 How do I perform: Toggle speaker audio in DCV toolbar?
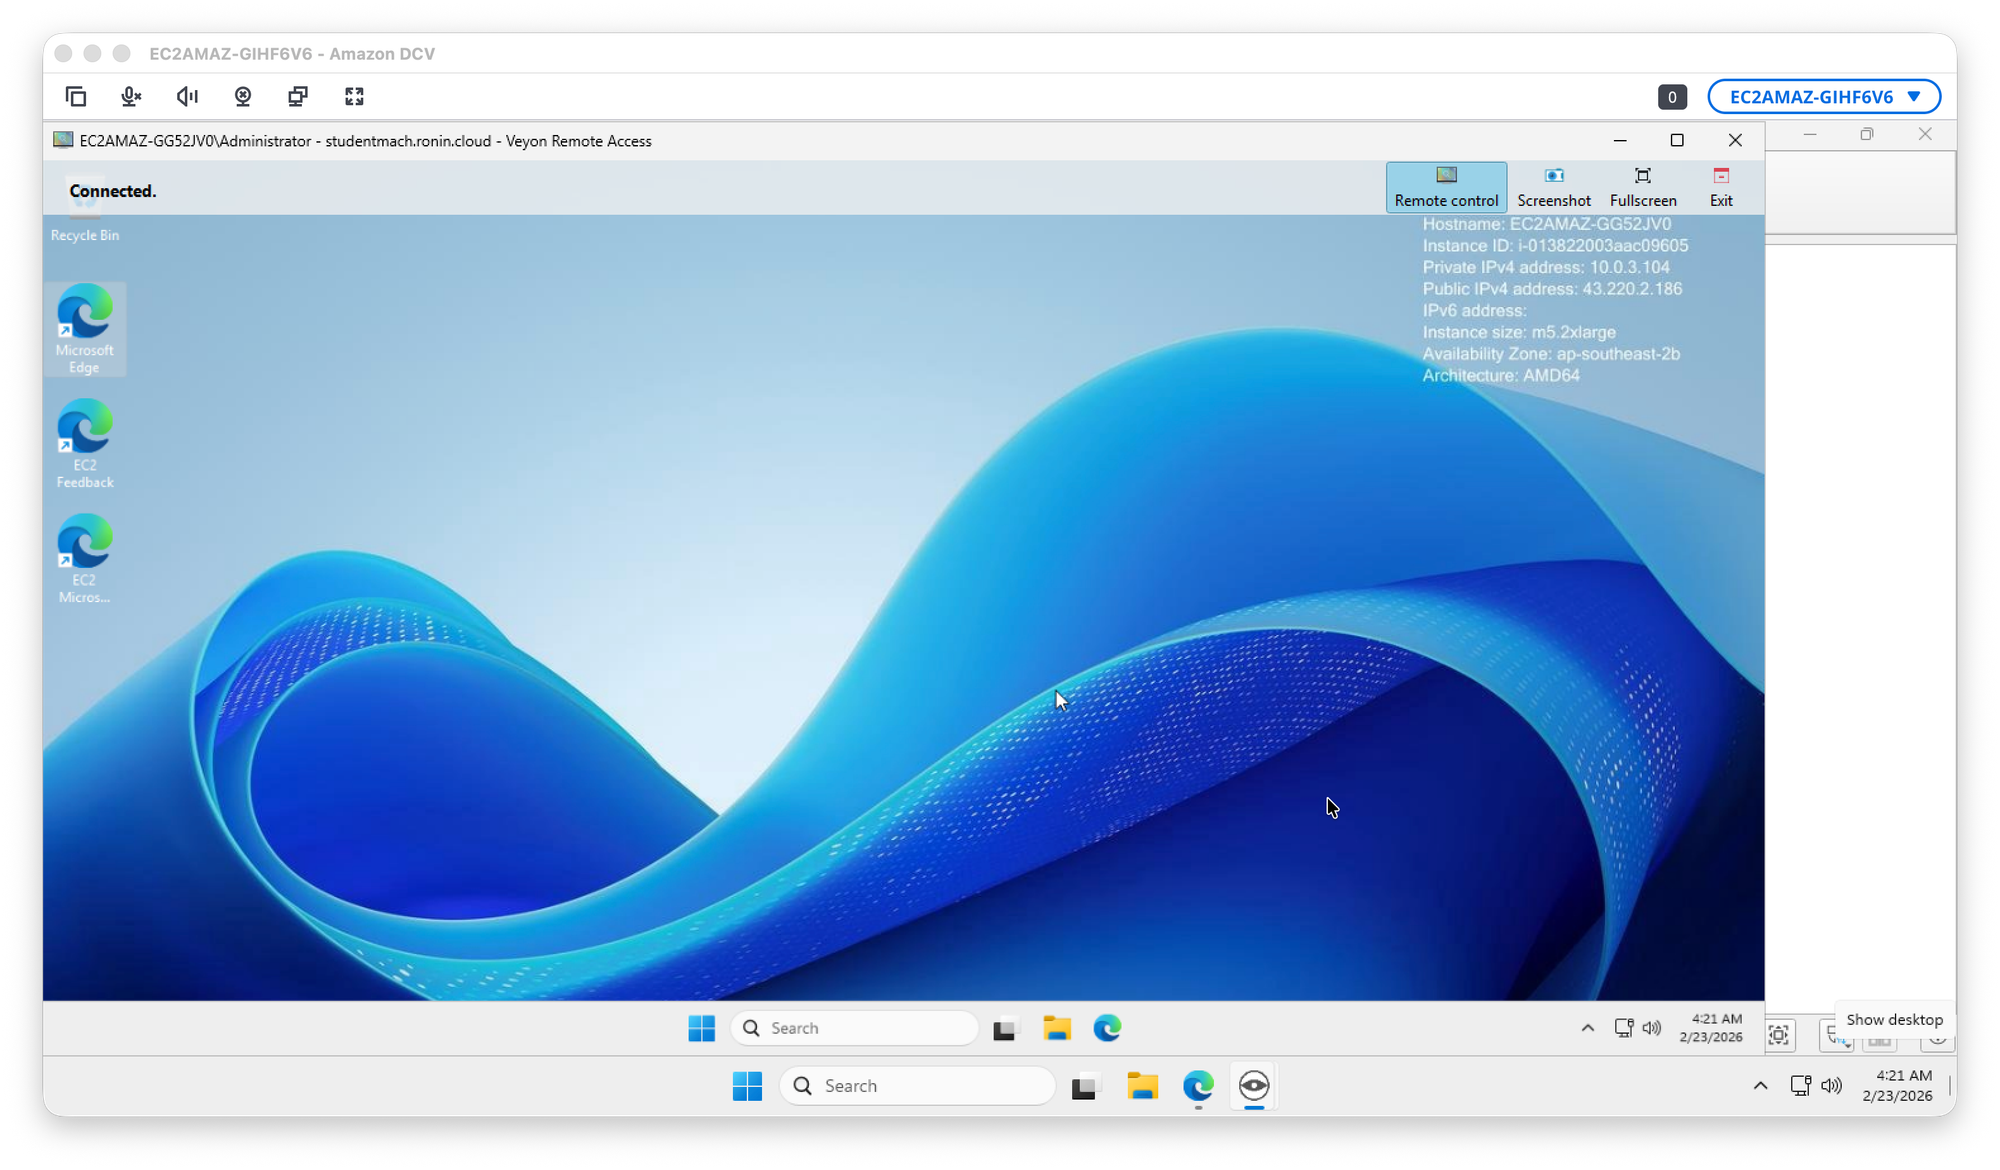point(187,96)
